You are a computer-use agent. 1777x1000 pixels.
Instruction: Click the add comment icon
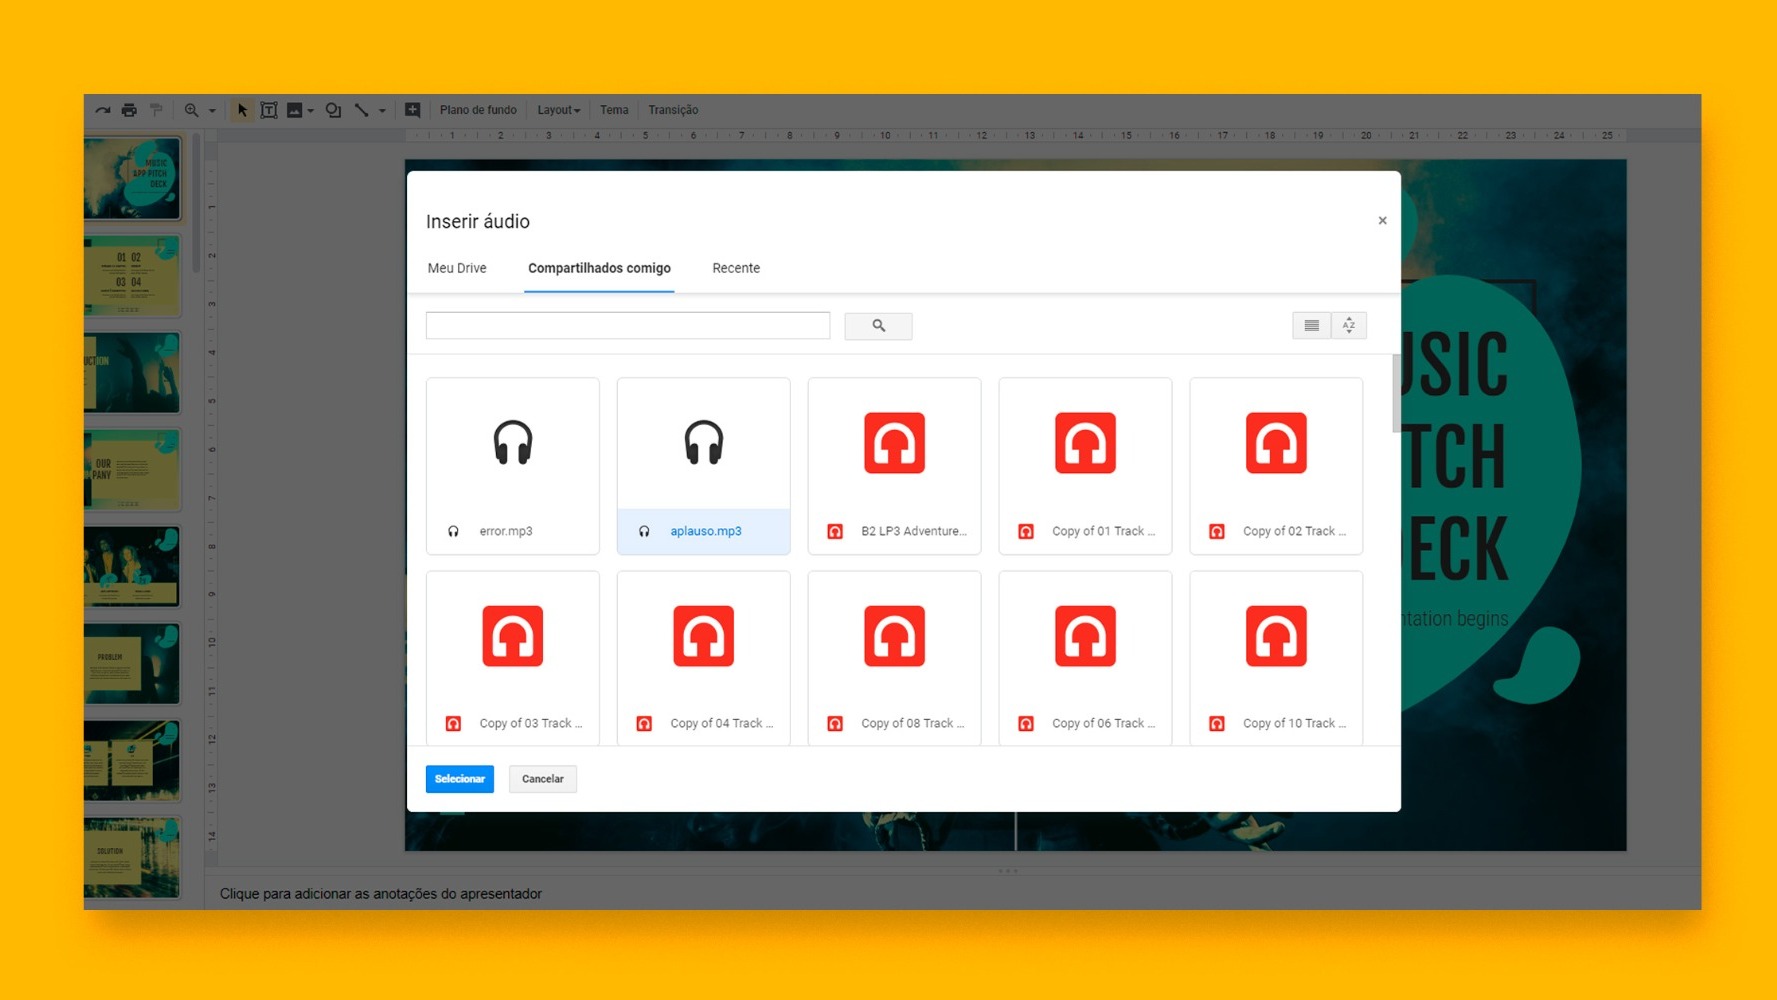[x=412, y=110]
